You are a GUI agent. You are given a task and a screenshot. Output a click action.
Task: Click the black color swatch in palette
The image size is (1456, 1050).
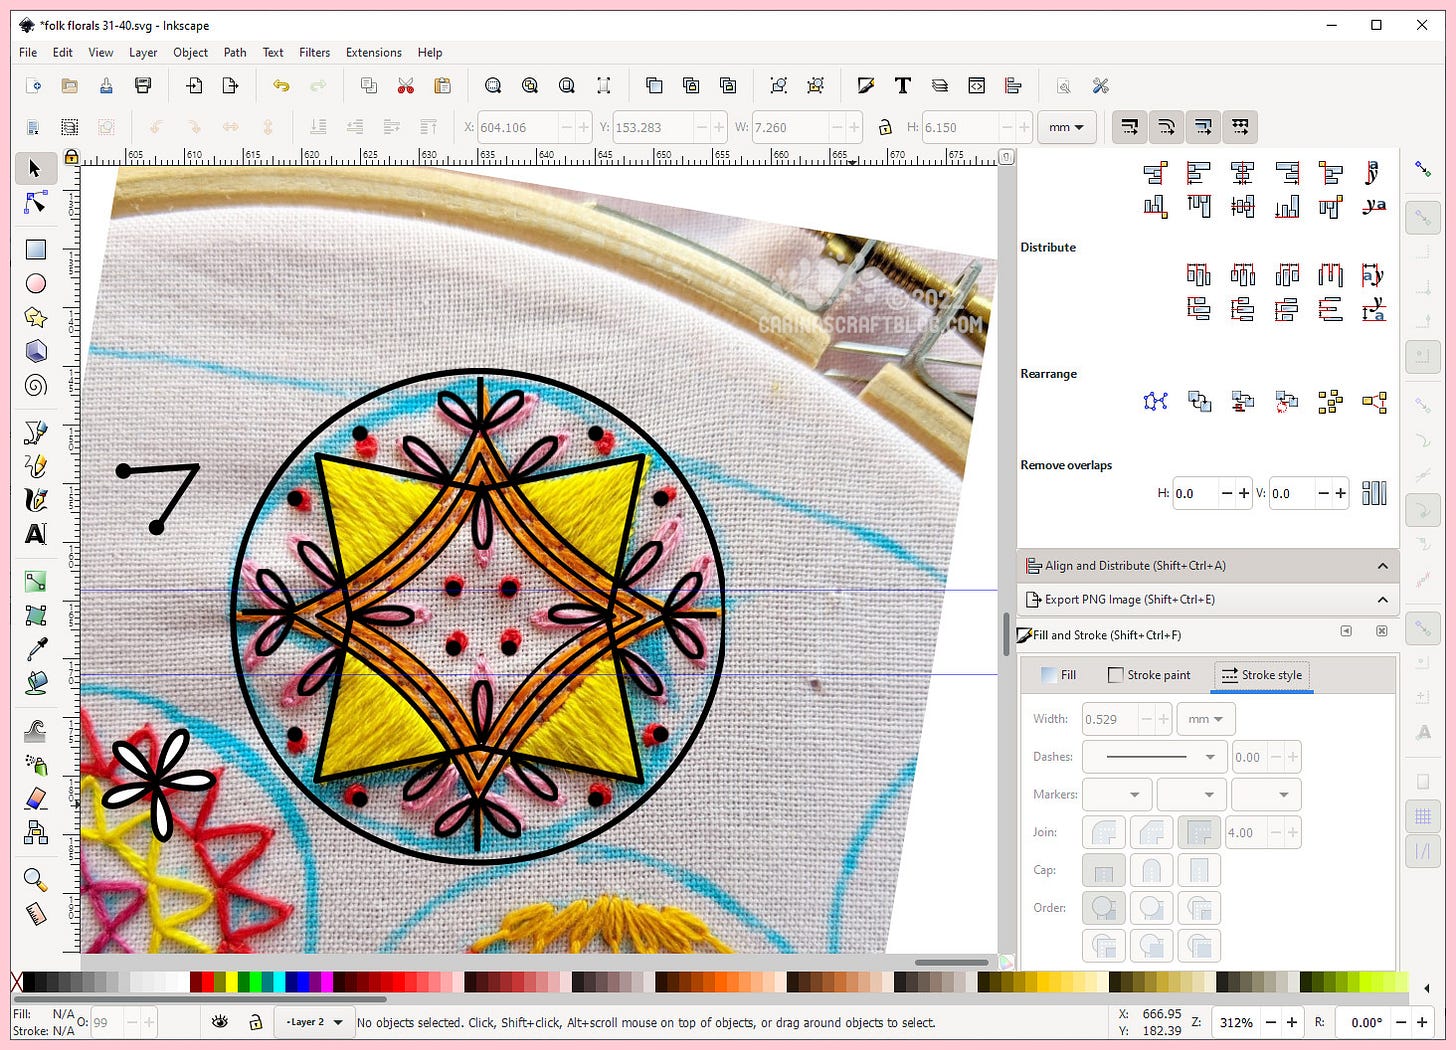click(x=29, y=982)
